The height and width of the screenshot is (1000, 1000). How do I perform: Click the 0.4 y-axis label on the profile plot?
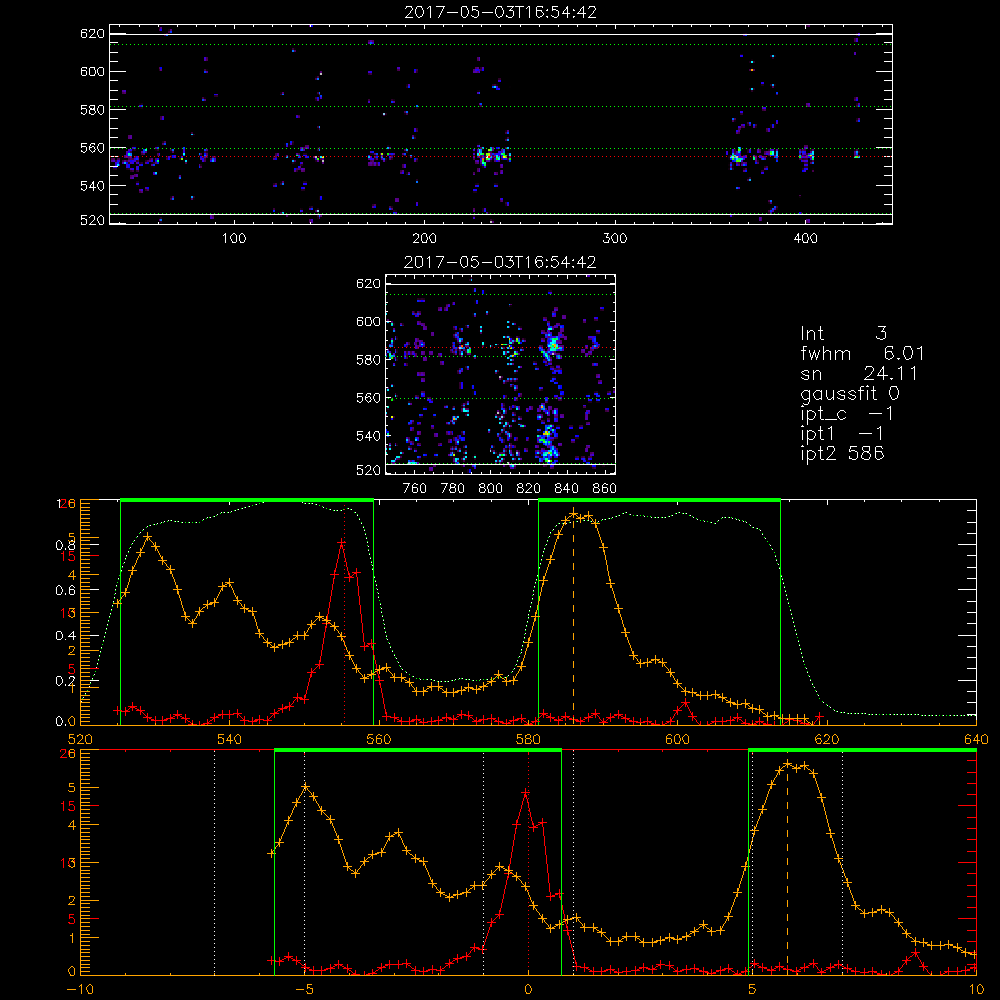coord(66,636)
